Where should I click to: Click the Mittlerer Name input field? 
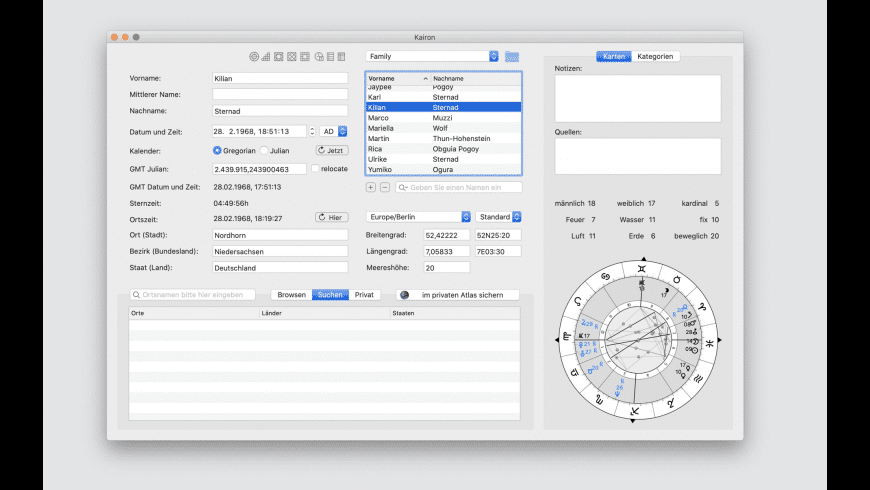pos(280,94)
